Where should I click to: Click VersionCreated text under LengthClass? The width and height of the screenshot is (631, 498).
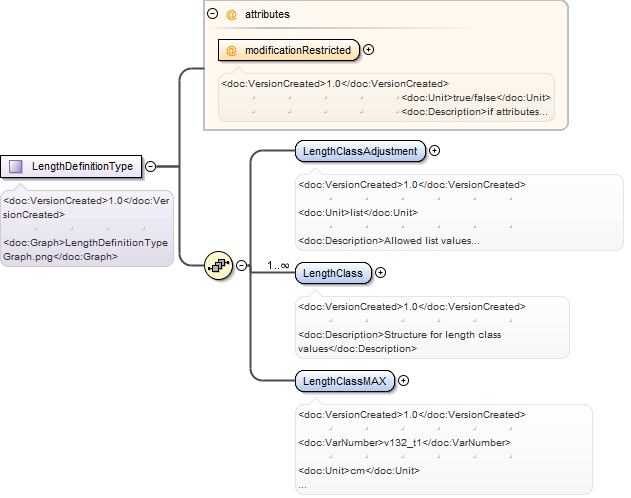[x=412, y=307]
